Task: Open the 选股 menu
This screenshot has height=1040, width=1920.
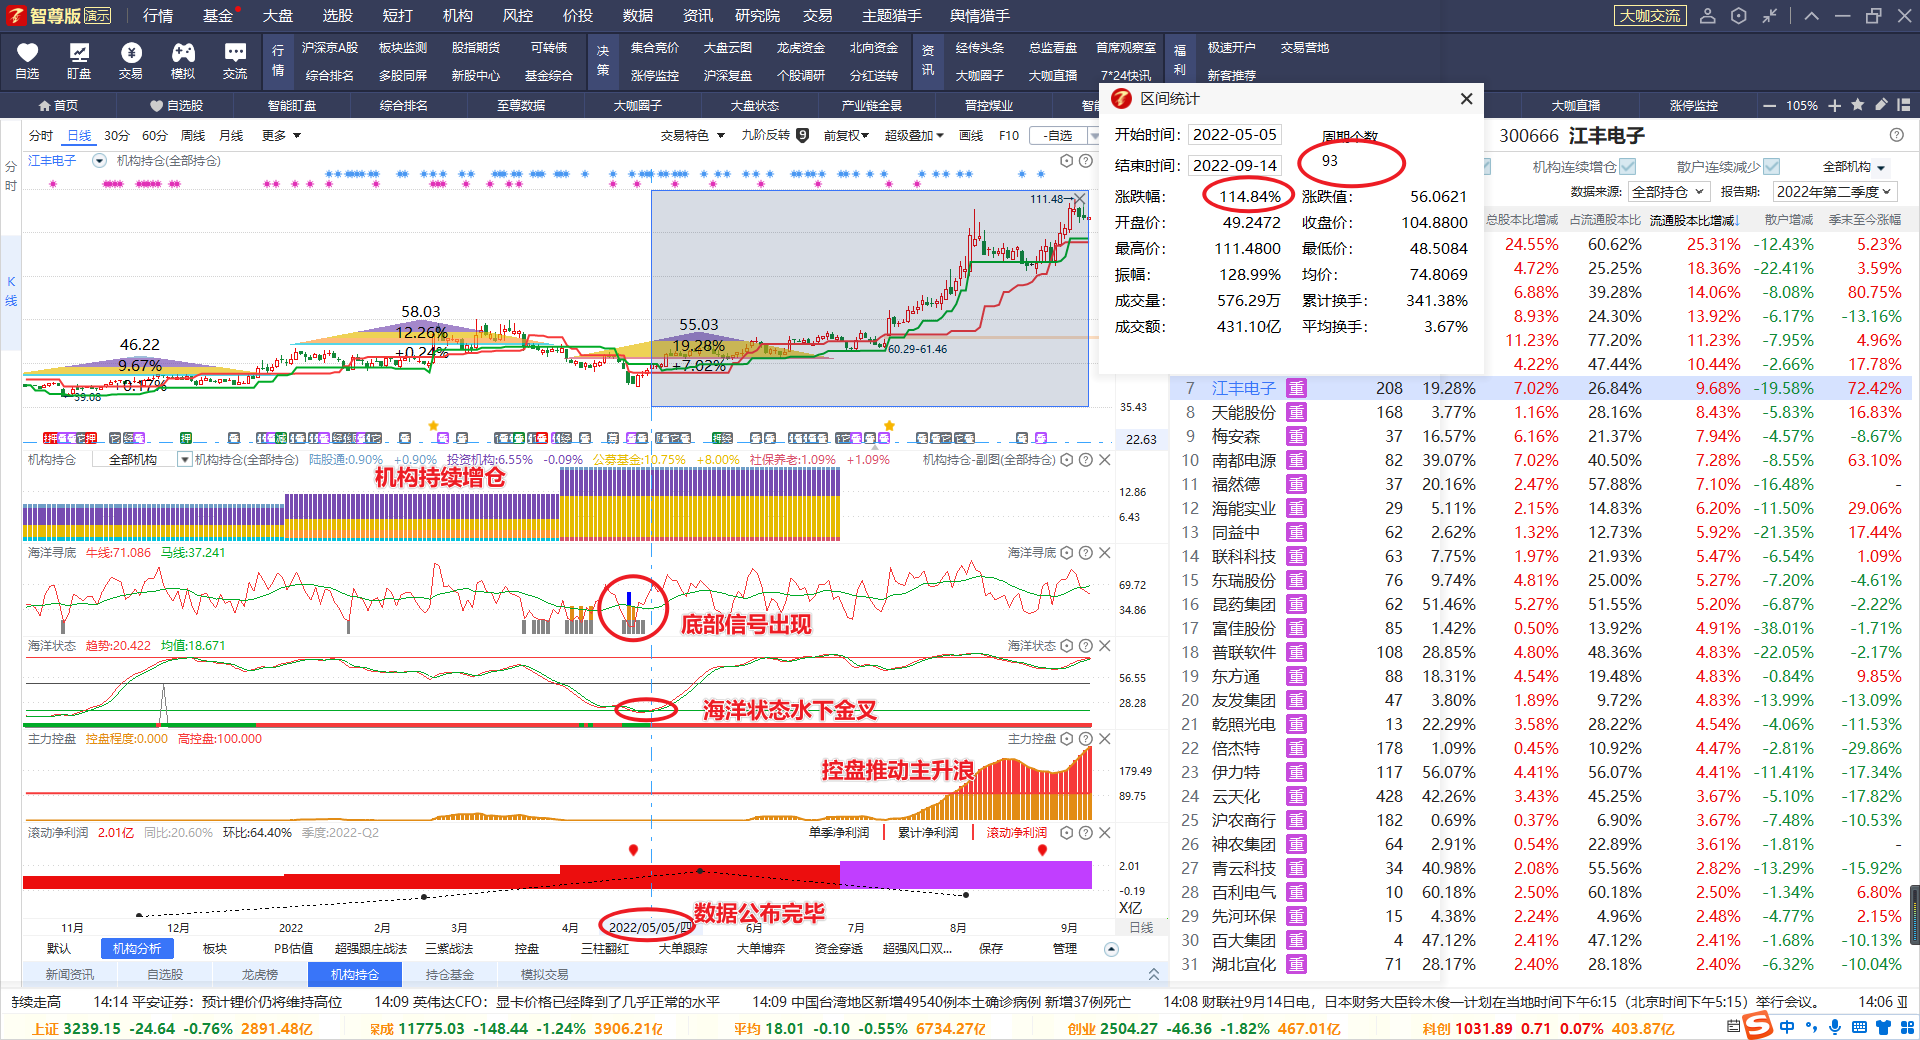Action: (338, 16)
